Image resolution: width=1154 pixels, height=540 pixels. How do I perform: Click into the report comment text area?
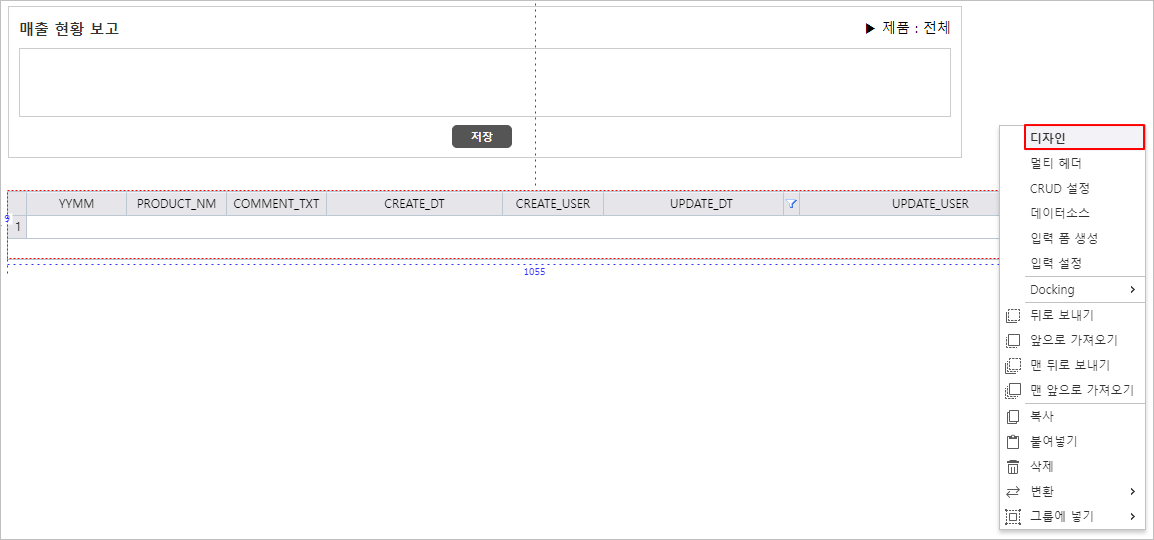click(x=485, y=82)
